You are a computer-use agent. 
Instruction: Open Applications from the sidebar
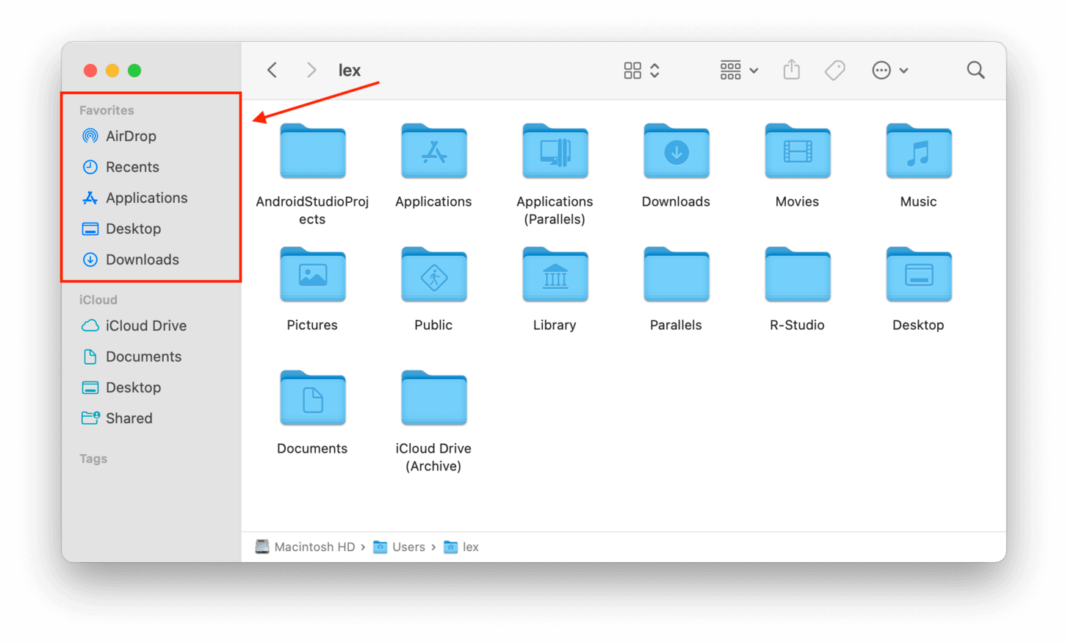146,197
